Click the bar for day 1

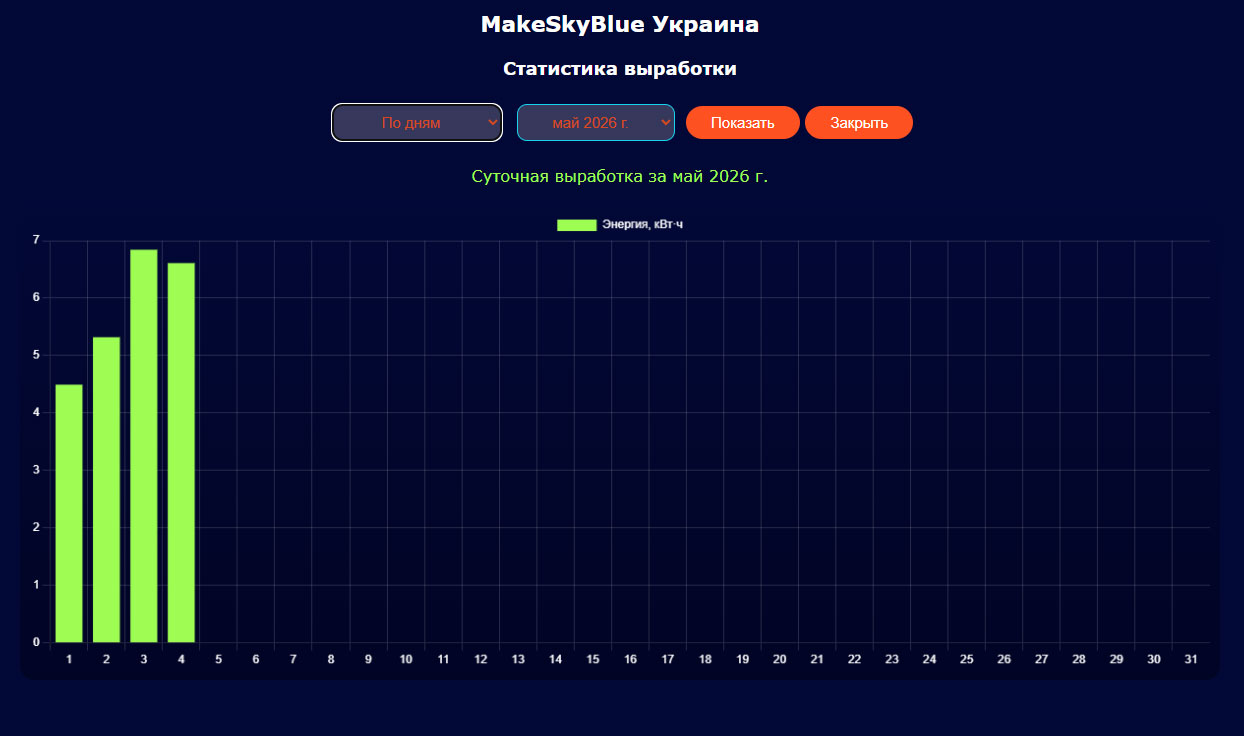pos(69,513)
